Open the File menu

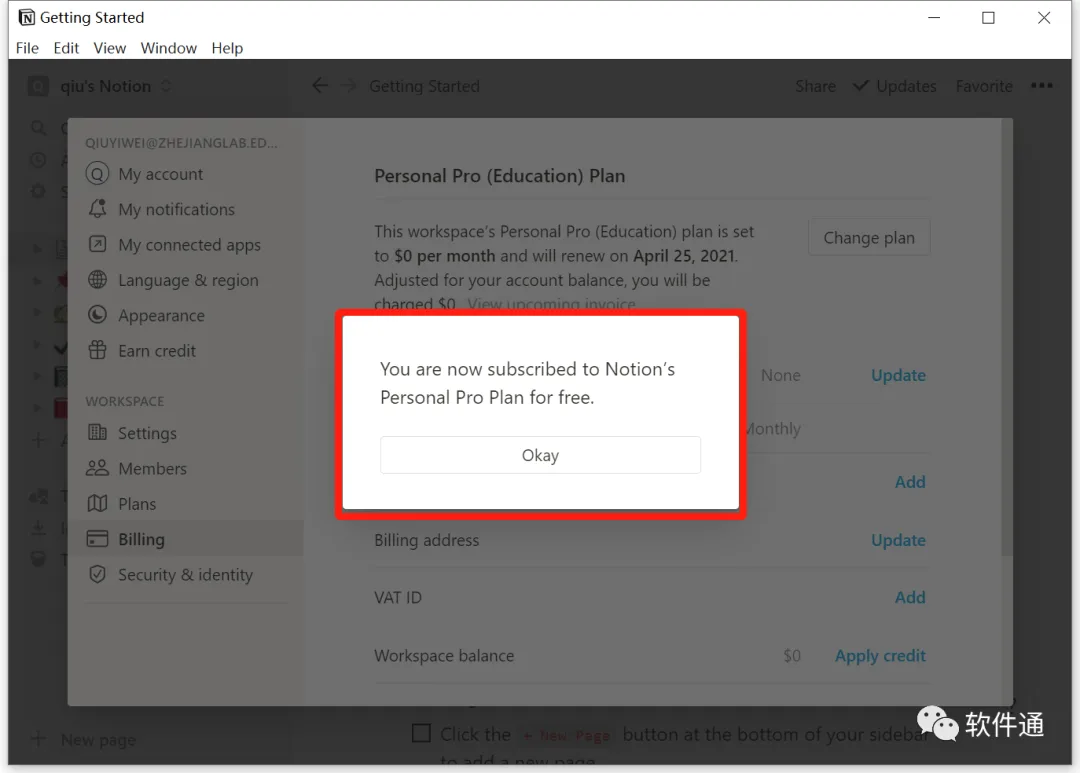[x=28, y=48]
